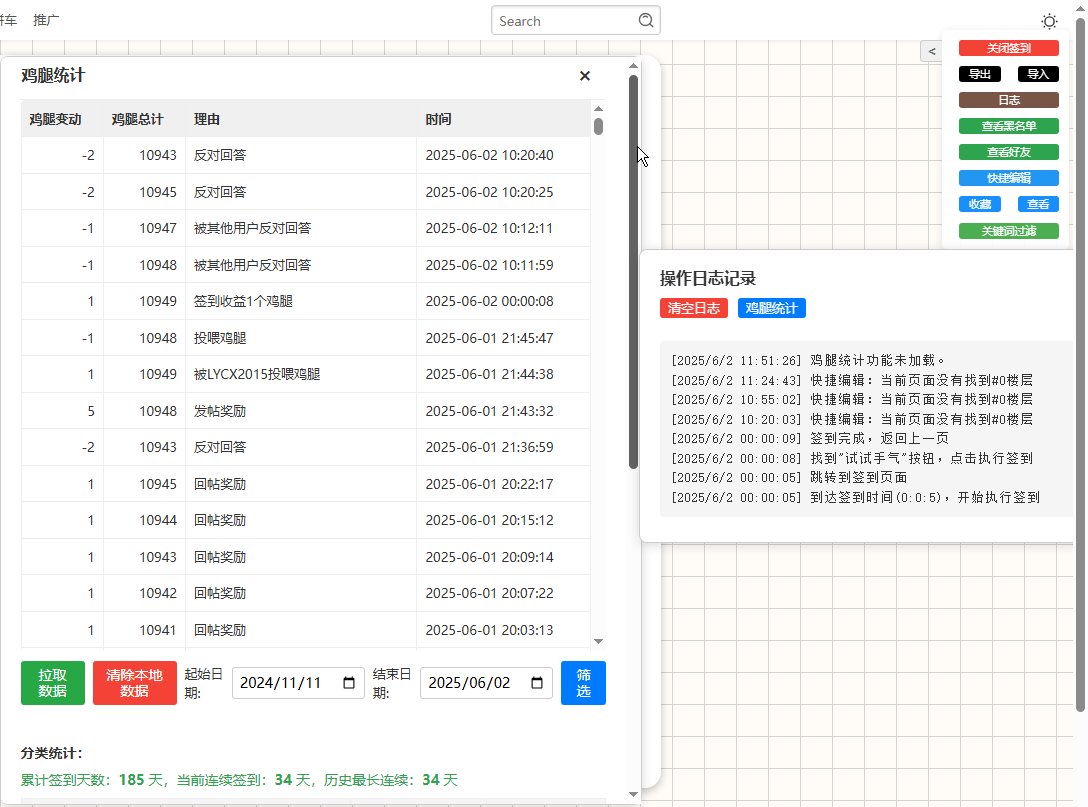Clear local data via 清除本地数据
This screenshot has width=1088, height=807.
point(134,683)
